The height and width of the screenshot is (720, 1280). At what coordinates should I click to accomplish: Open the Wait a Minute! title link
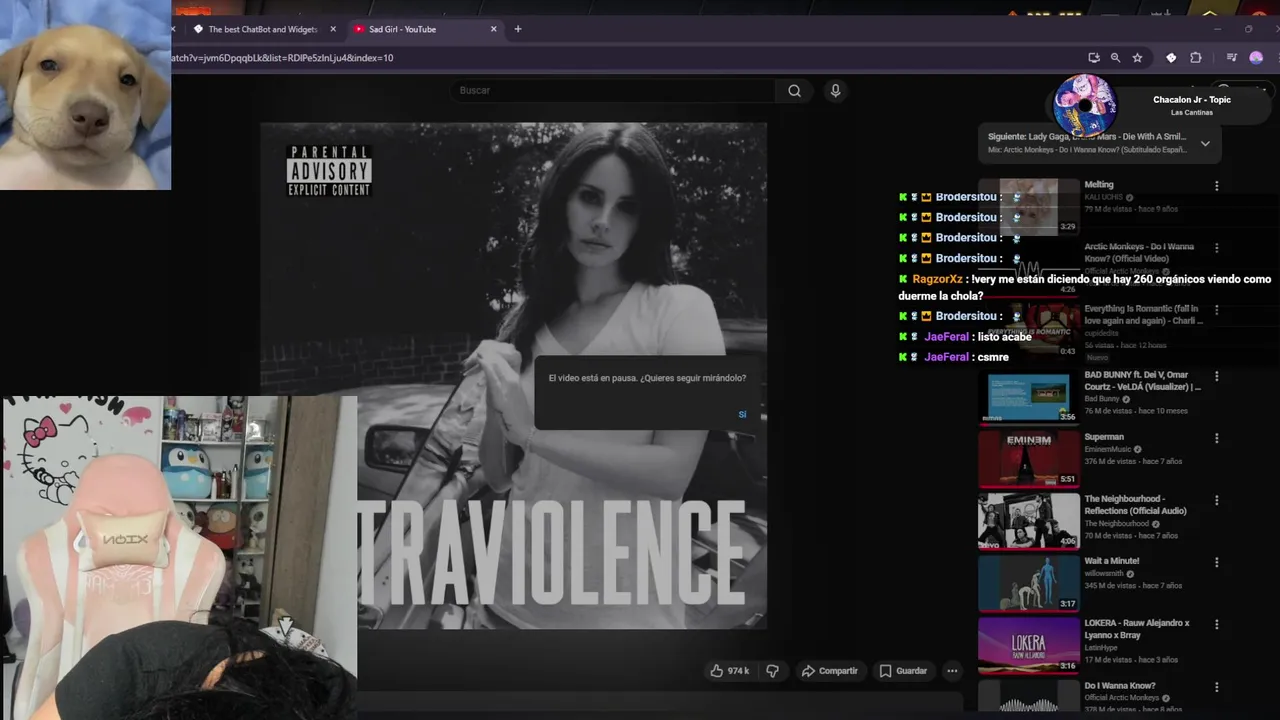(x=1112, y=561)
